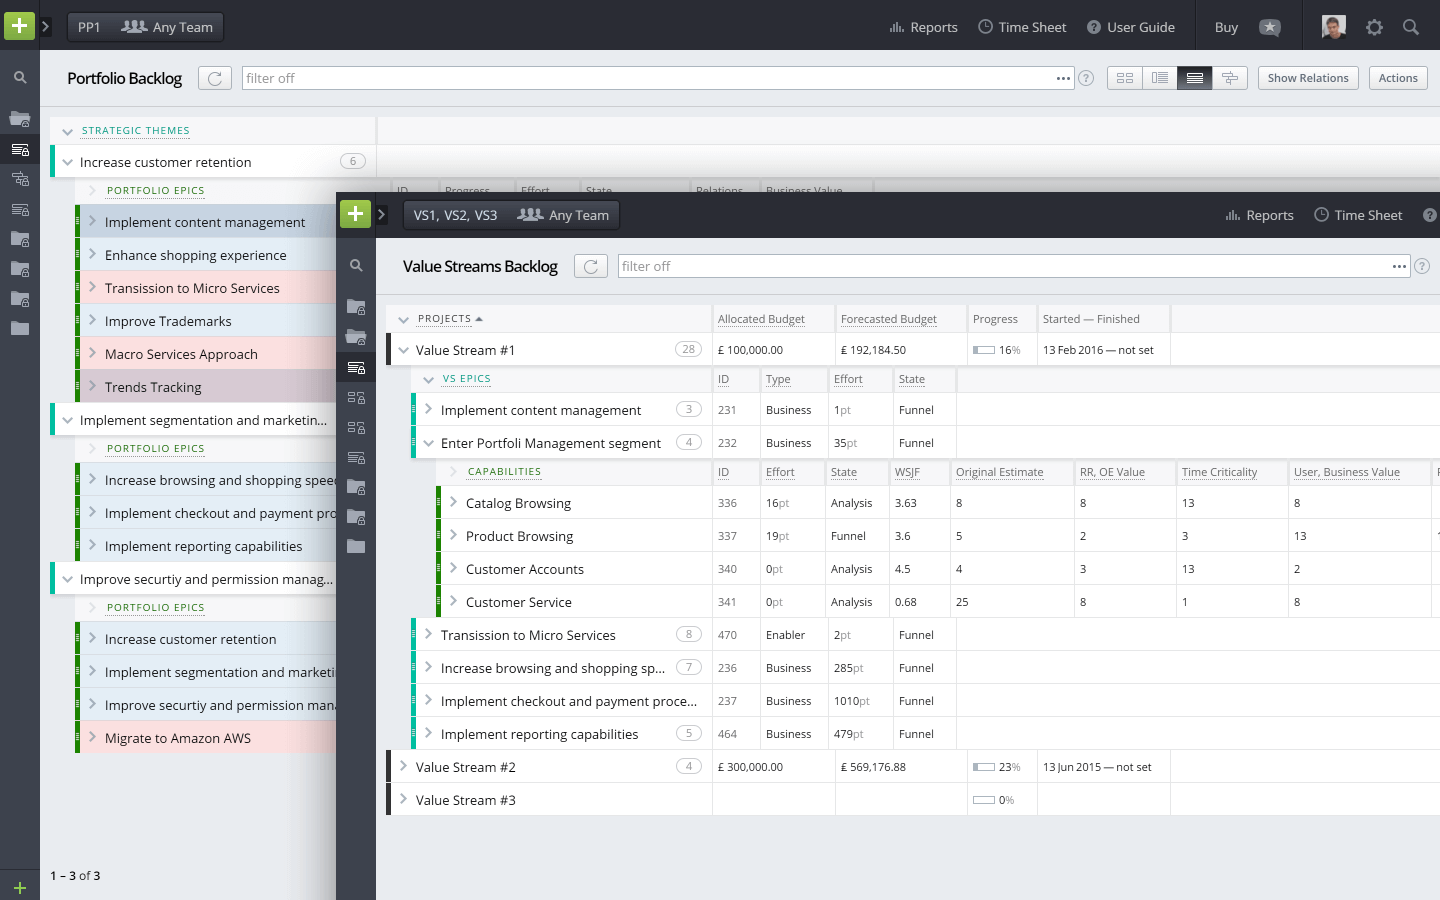Image resolution: width=1440 pixels, height=900 pixels.
Task: Select the detailed list view toggle
Action: (x=1195, y=78)
